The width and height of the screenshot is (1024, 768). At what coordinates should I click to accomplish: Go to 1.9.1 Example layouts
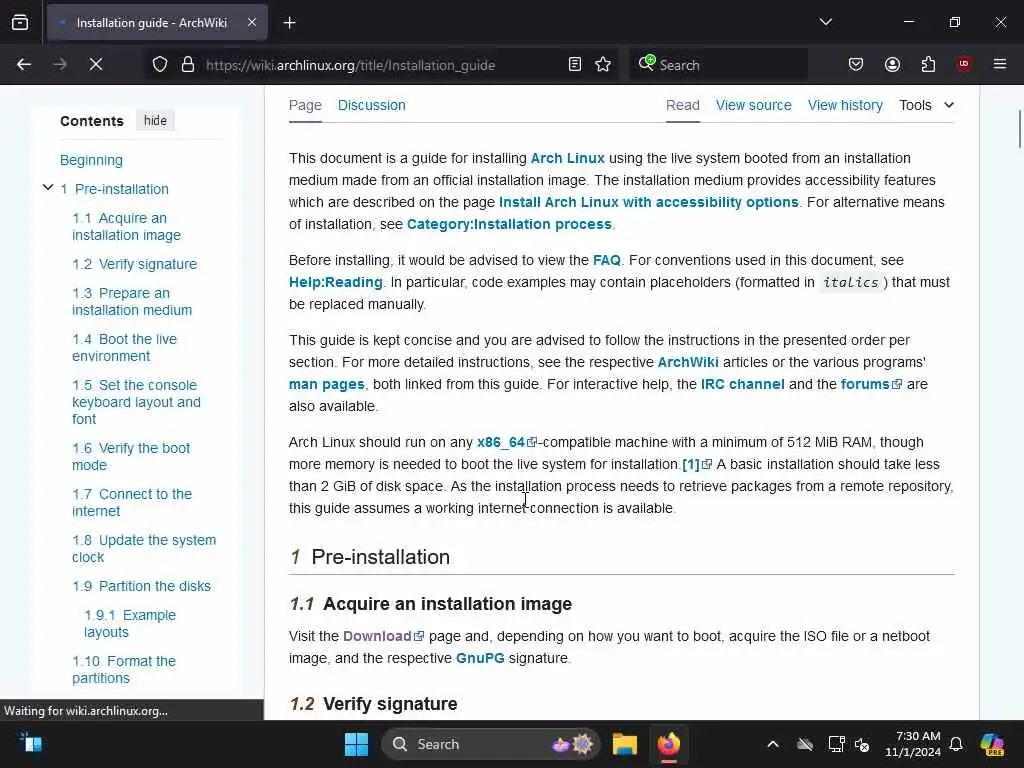(130, 624)
